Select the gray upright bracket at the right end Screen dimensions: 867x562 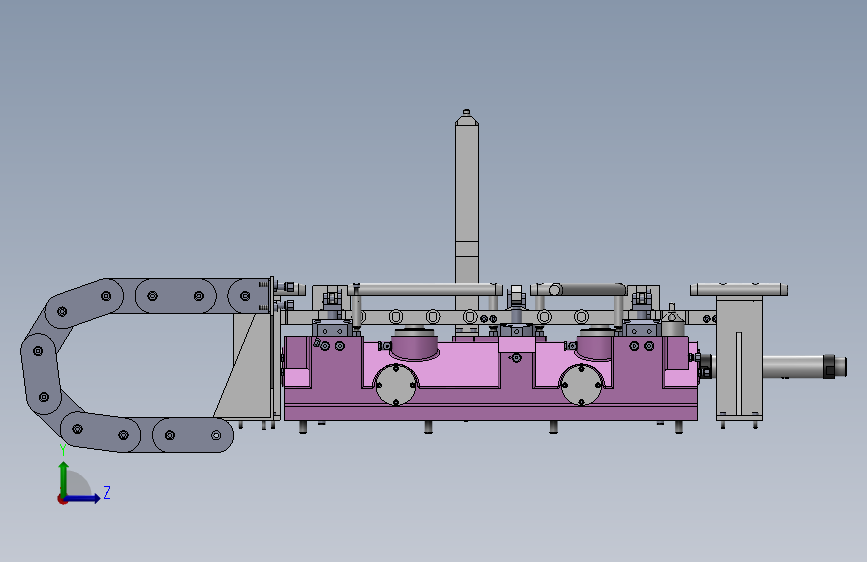[739, 360]
